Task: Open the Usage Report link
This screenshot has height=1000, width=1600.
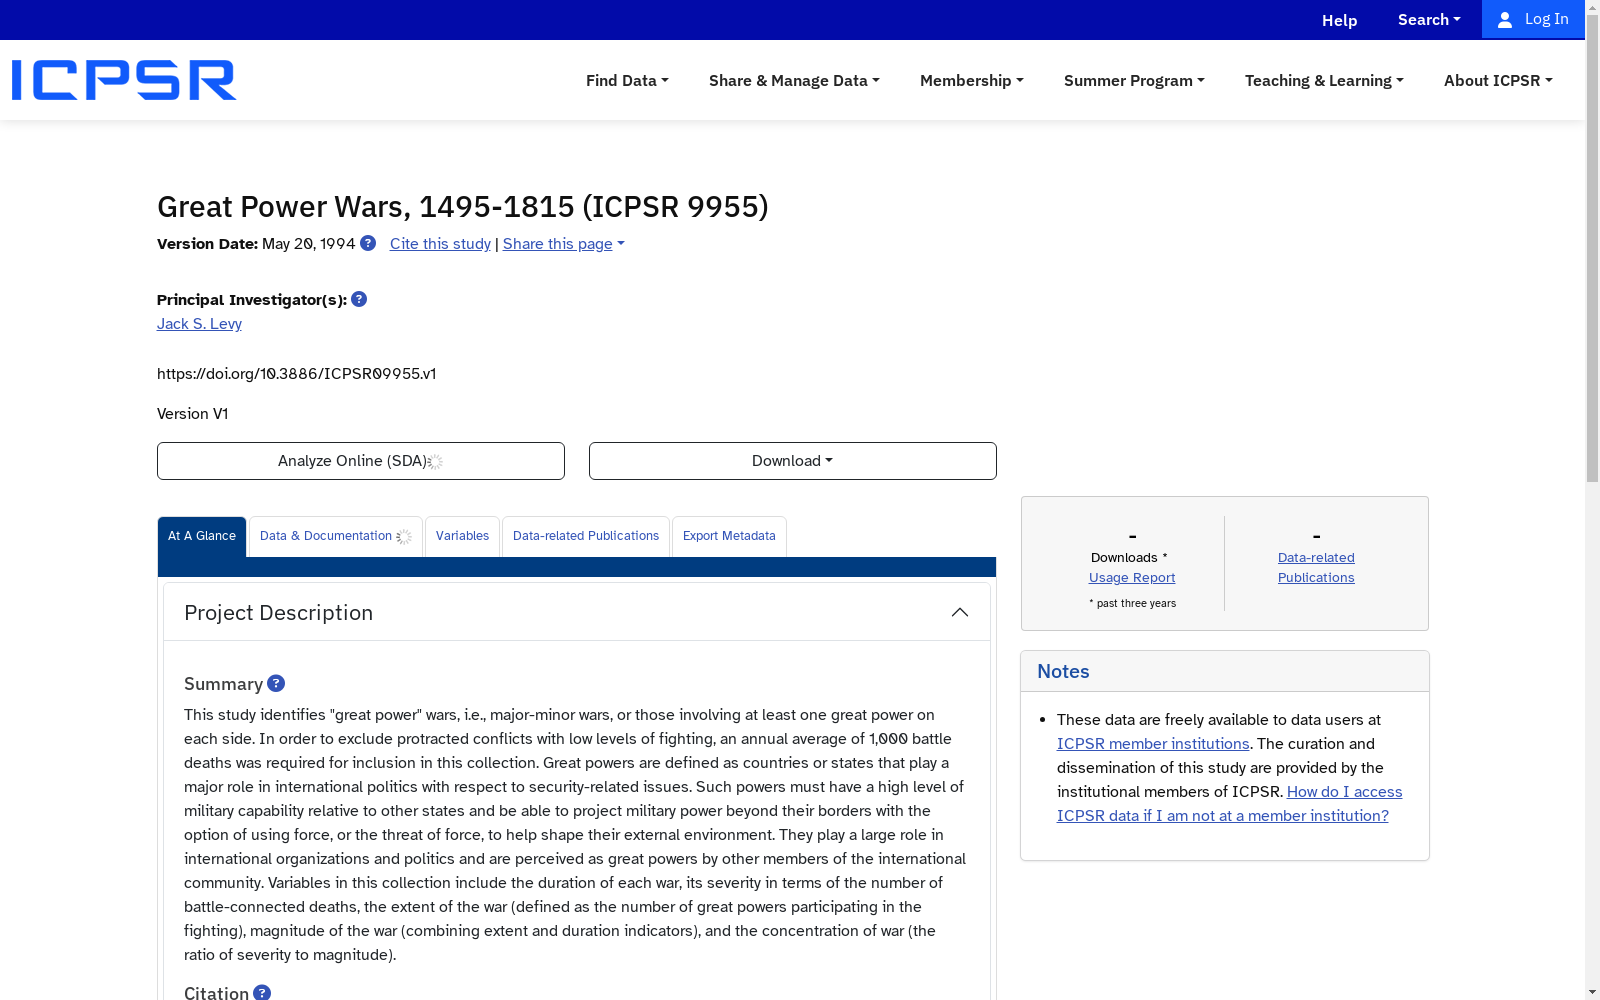Action: tap(1132, 578)
